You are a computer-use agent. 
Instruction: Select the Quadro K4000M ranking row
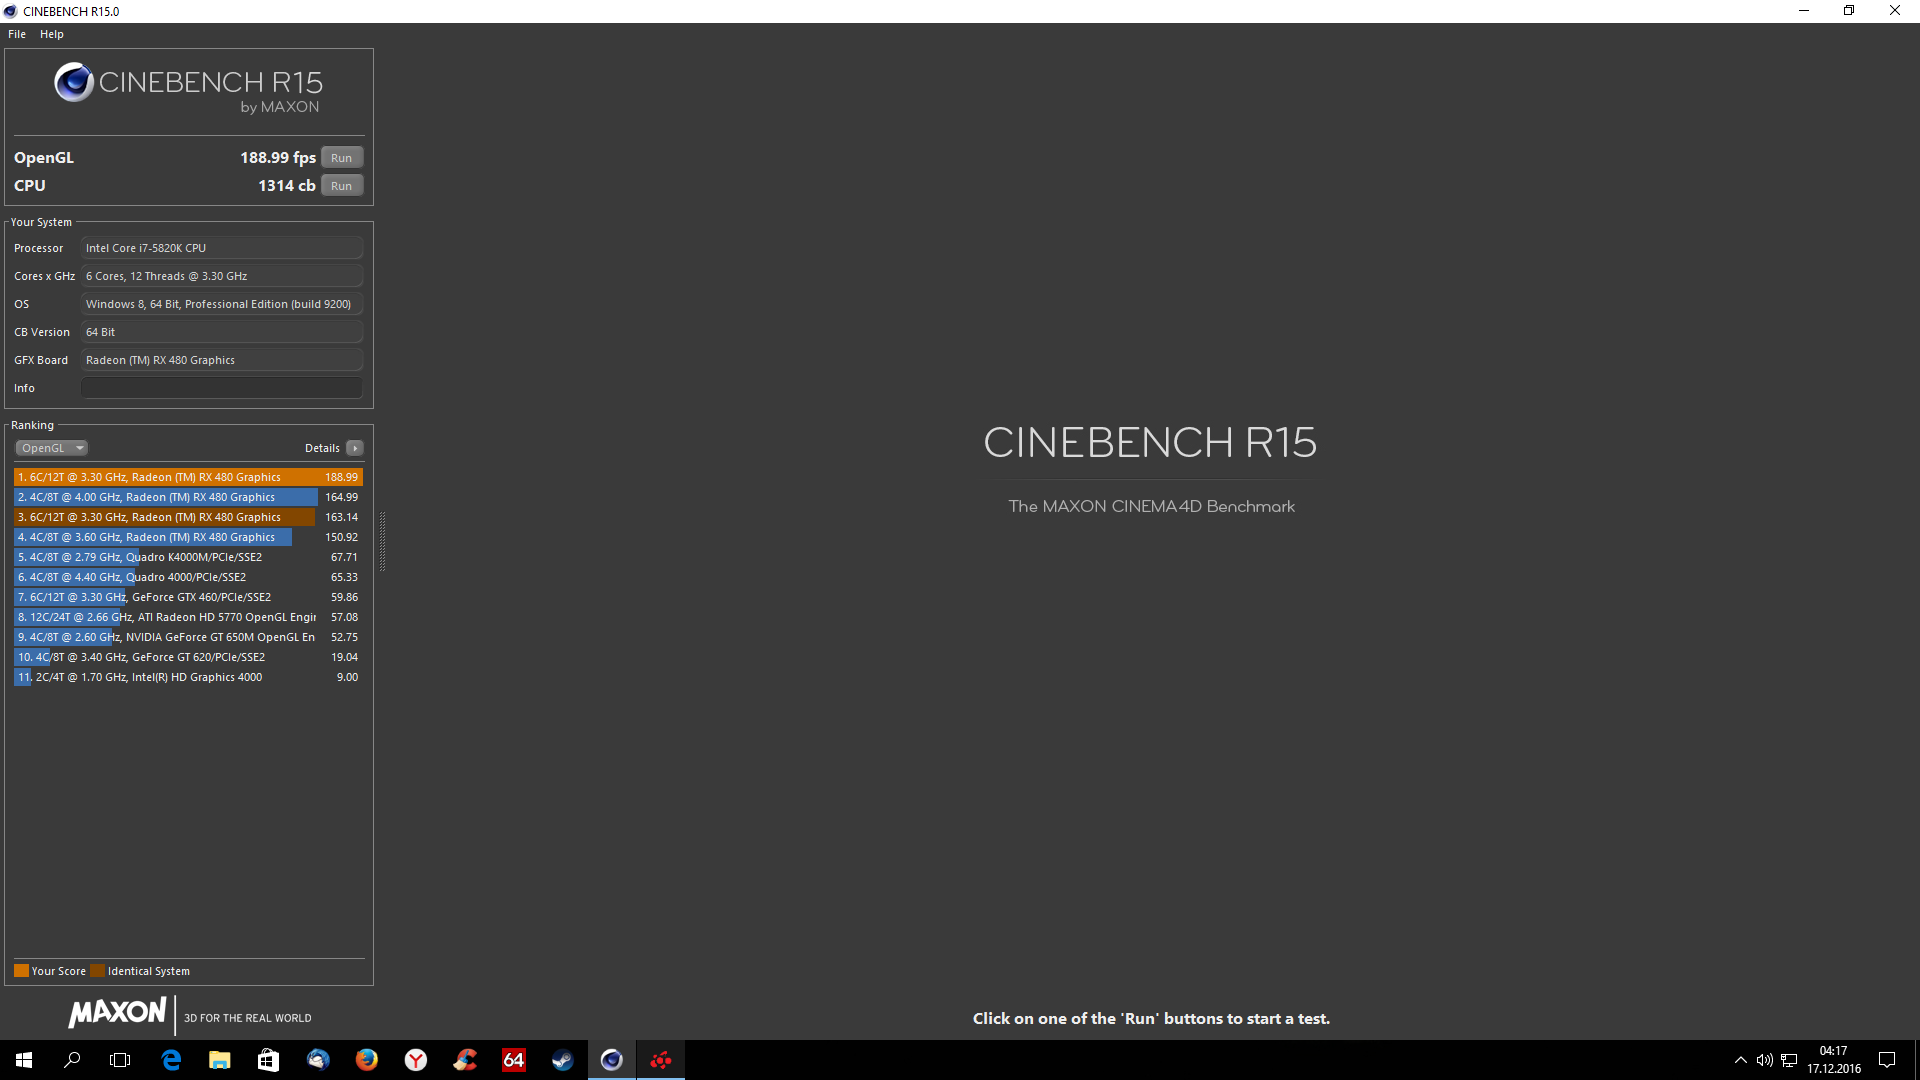pos(188,557)
